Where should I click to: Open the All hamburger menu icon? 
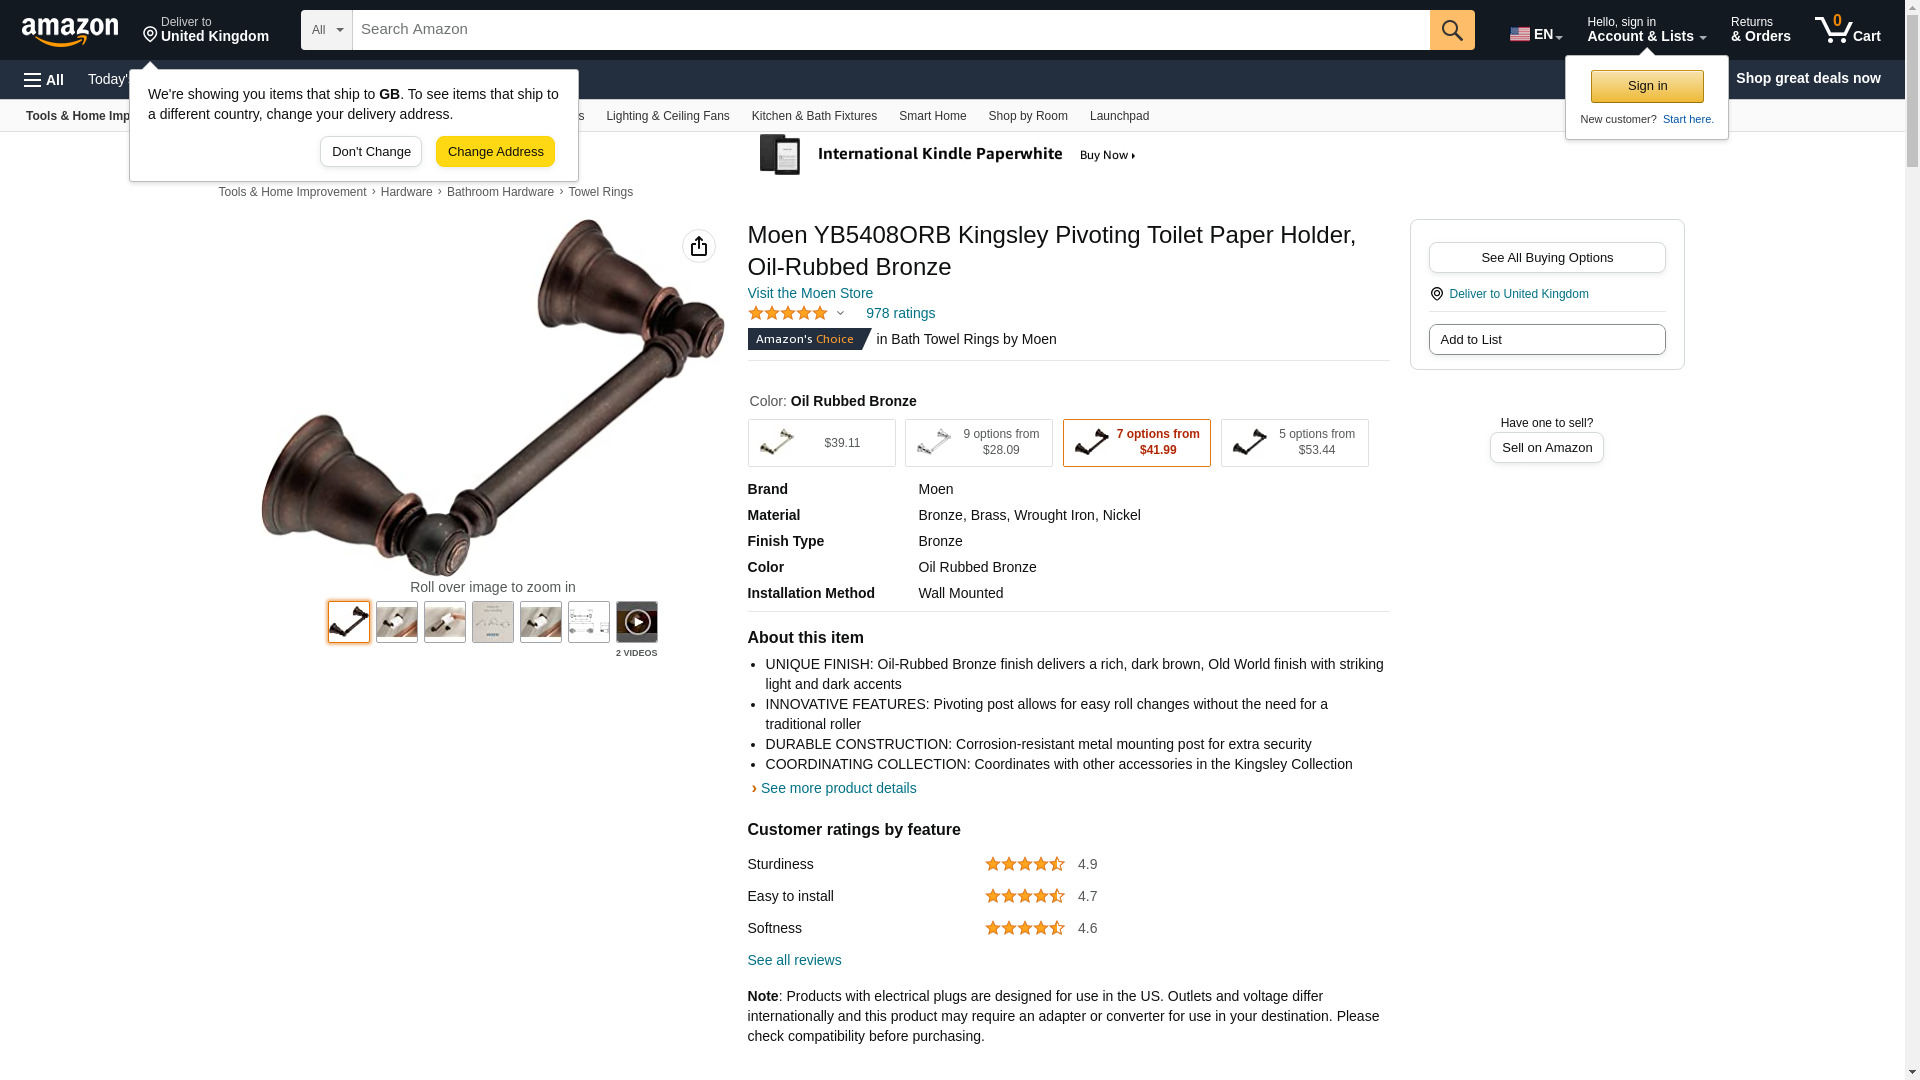(x=44, y=80)
